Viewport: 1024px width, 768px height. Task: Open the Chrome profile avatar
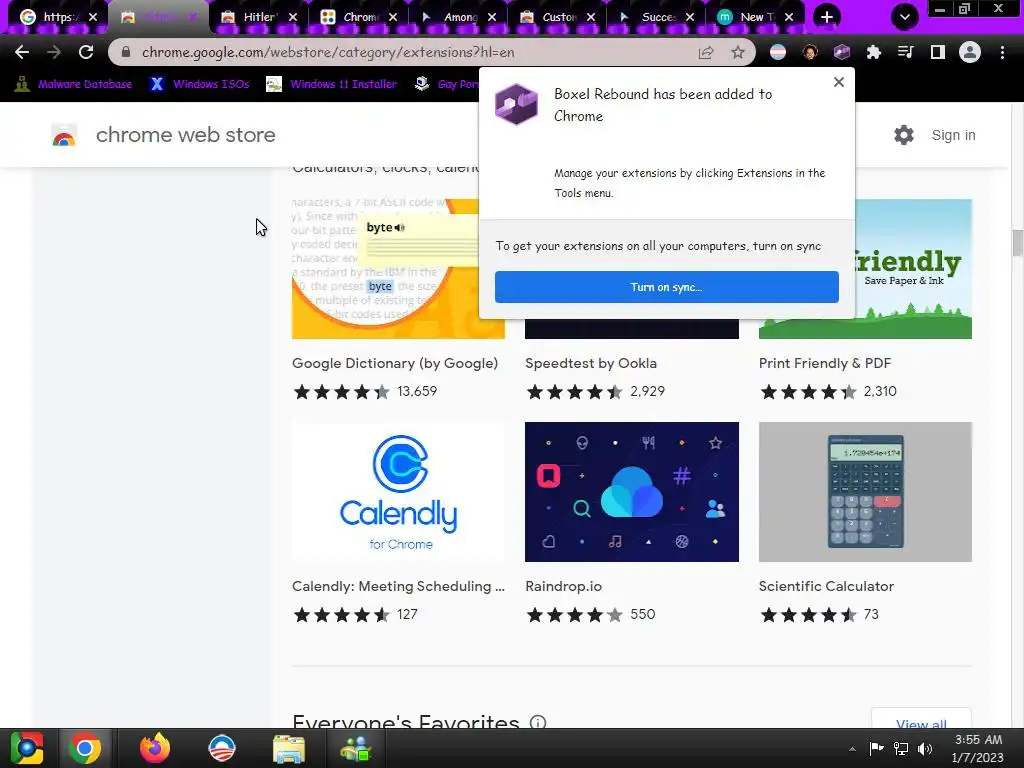(x=970, y=52)
